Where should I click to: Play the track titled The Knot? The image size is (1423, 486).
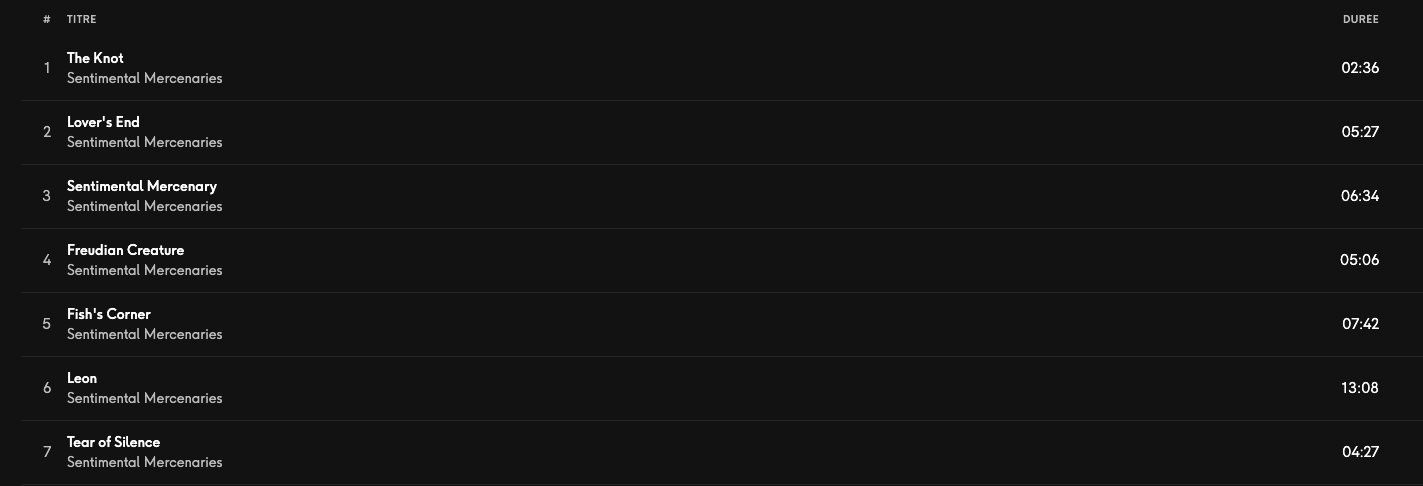click(95, 58)
